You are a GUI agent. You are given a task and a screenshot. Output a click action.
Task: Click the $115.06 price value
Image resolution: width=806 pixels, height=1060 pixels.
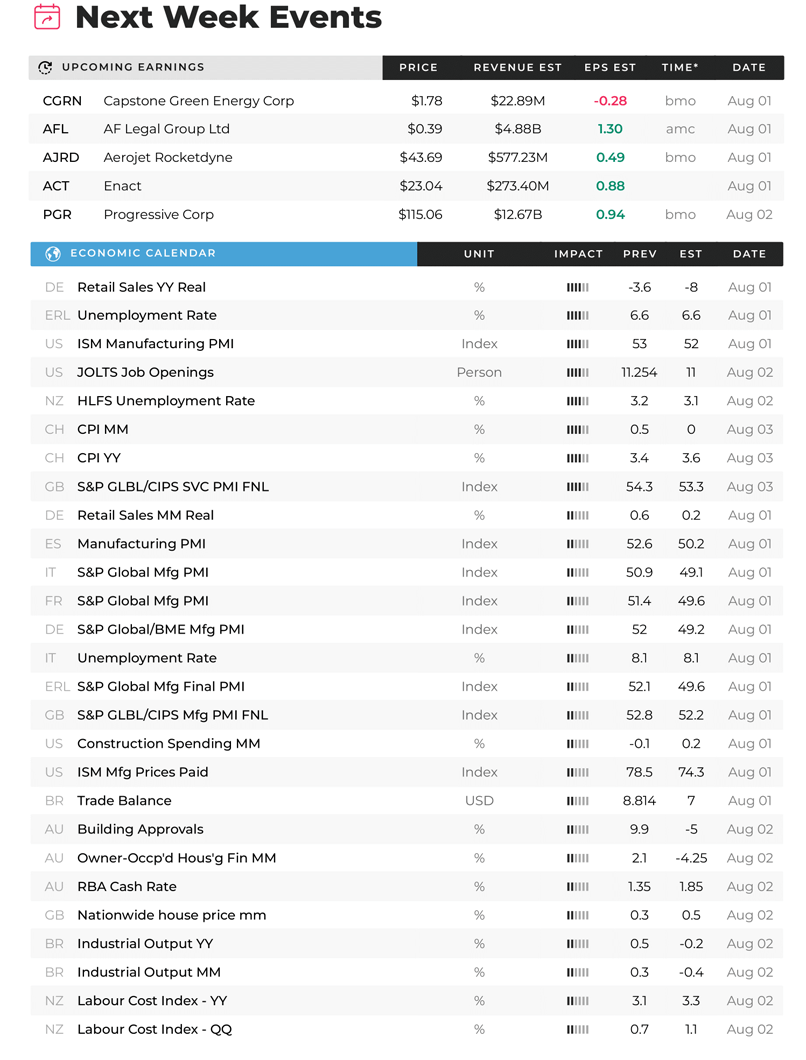420,214
